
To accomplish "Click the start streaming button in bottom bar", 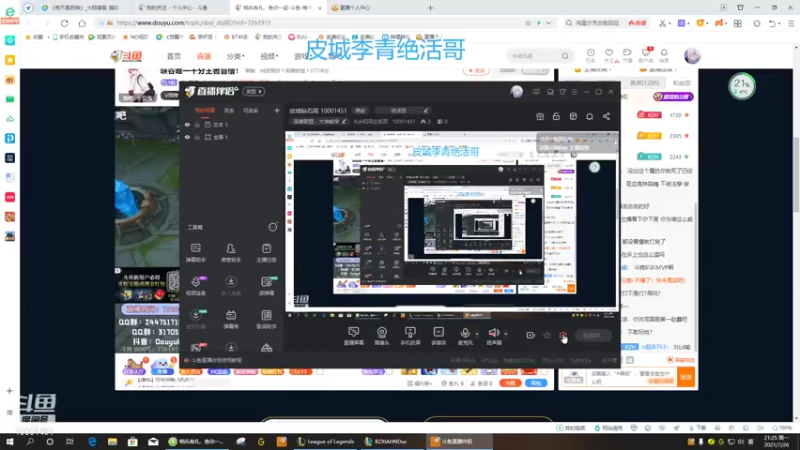I will click(593, 335).
